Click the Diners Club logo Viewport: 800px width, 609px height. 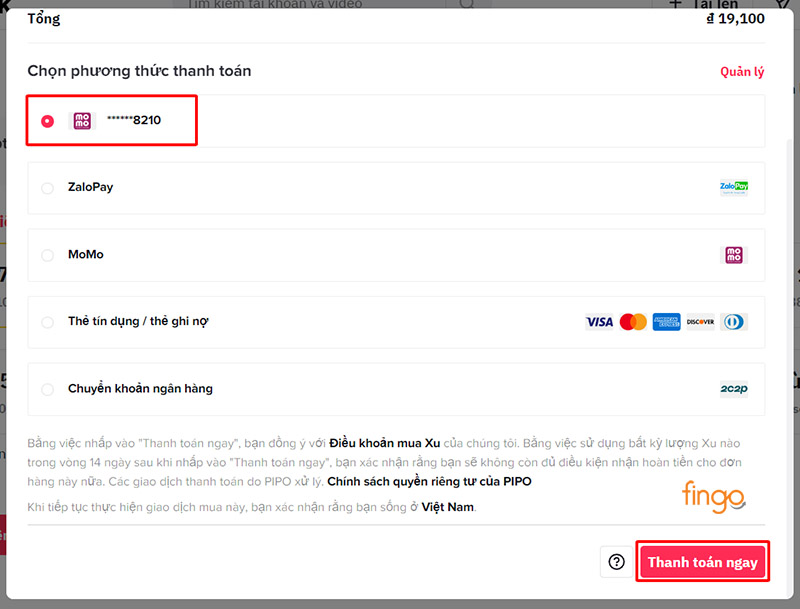tap(734, 322)
